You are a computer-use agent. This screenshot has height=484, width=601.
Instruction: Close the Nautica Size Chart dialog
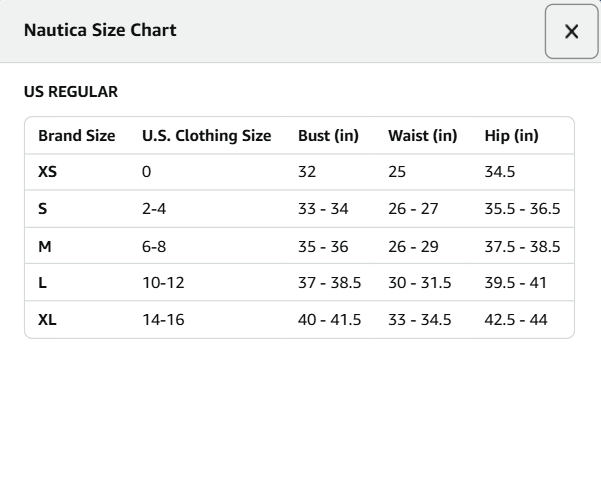[x=571, y=31]
